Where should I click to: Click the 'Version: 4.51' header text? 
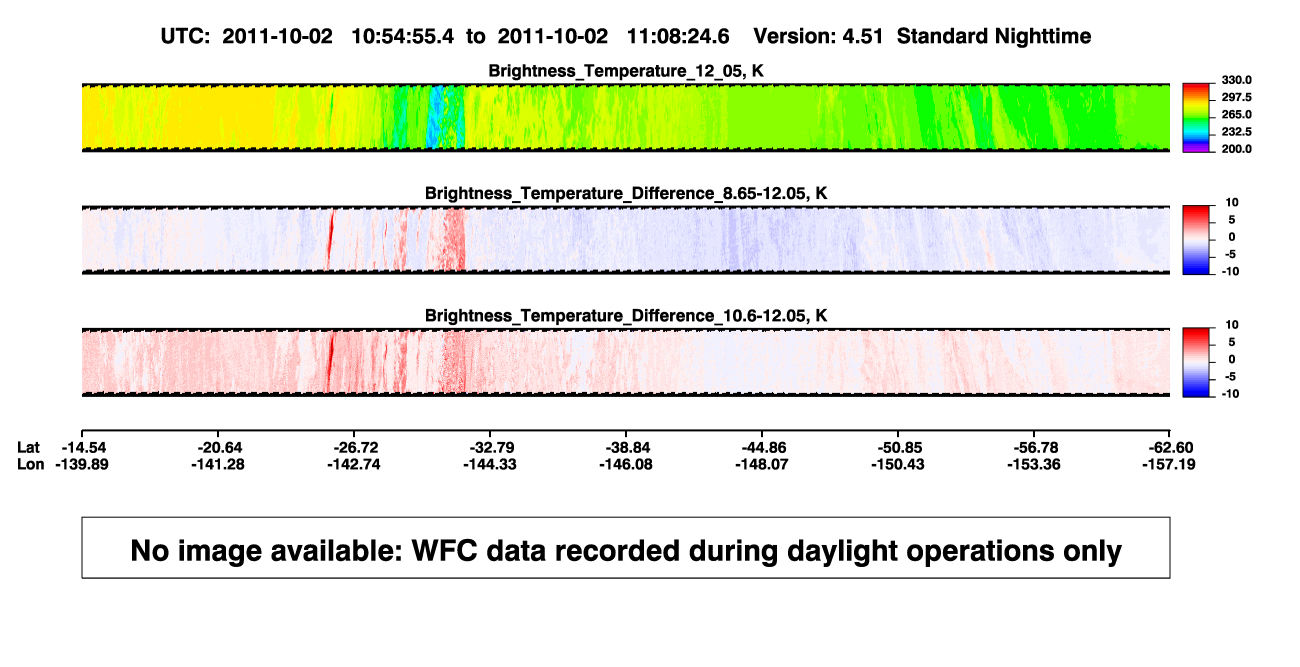tap(819, 36)
